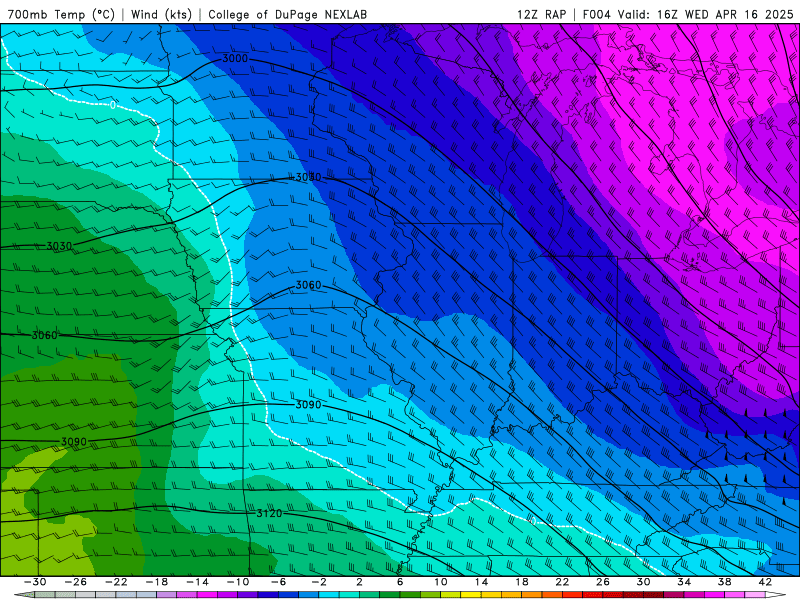The image size is (800, 600).
Task: Click the '-22' colorbar scale value
Action: (x=116, y=582)
